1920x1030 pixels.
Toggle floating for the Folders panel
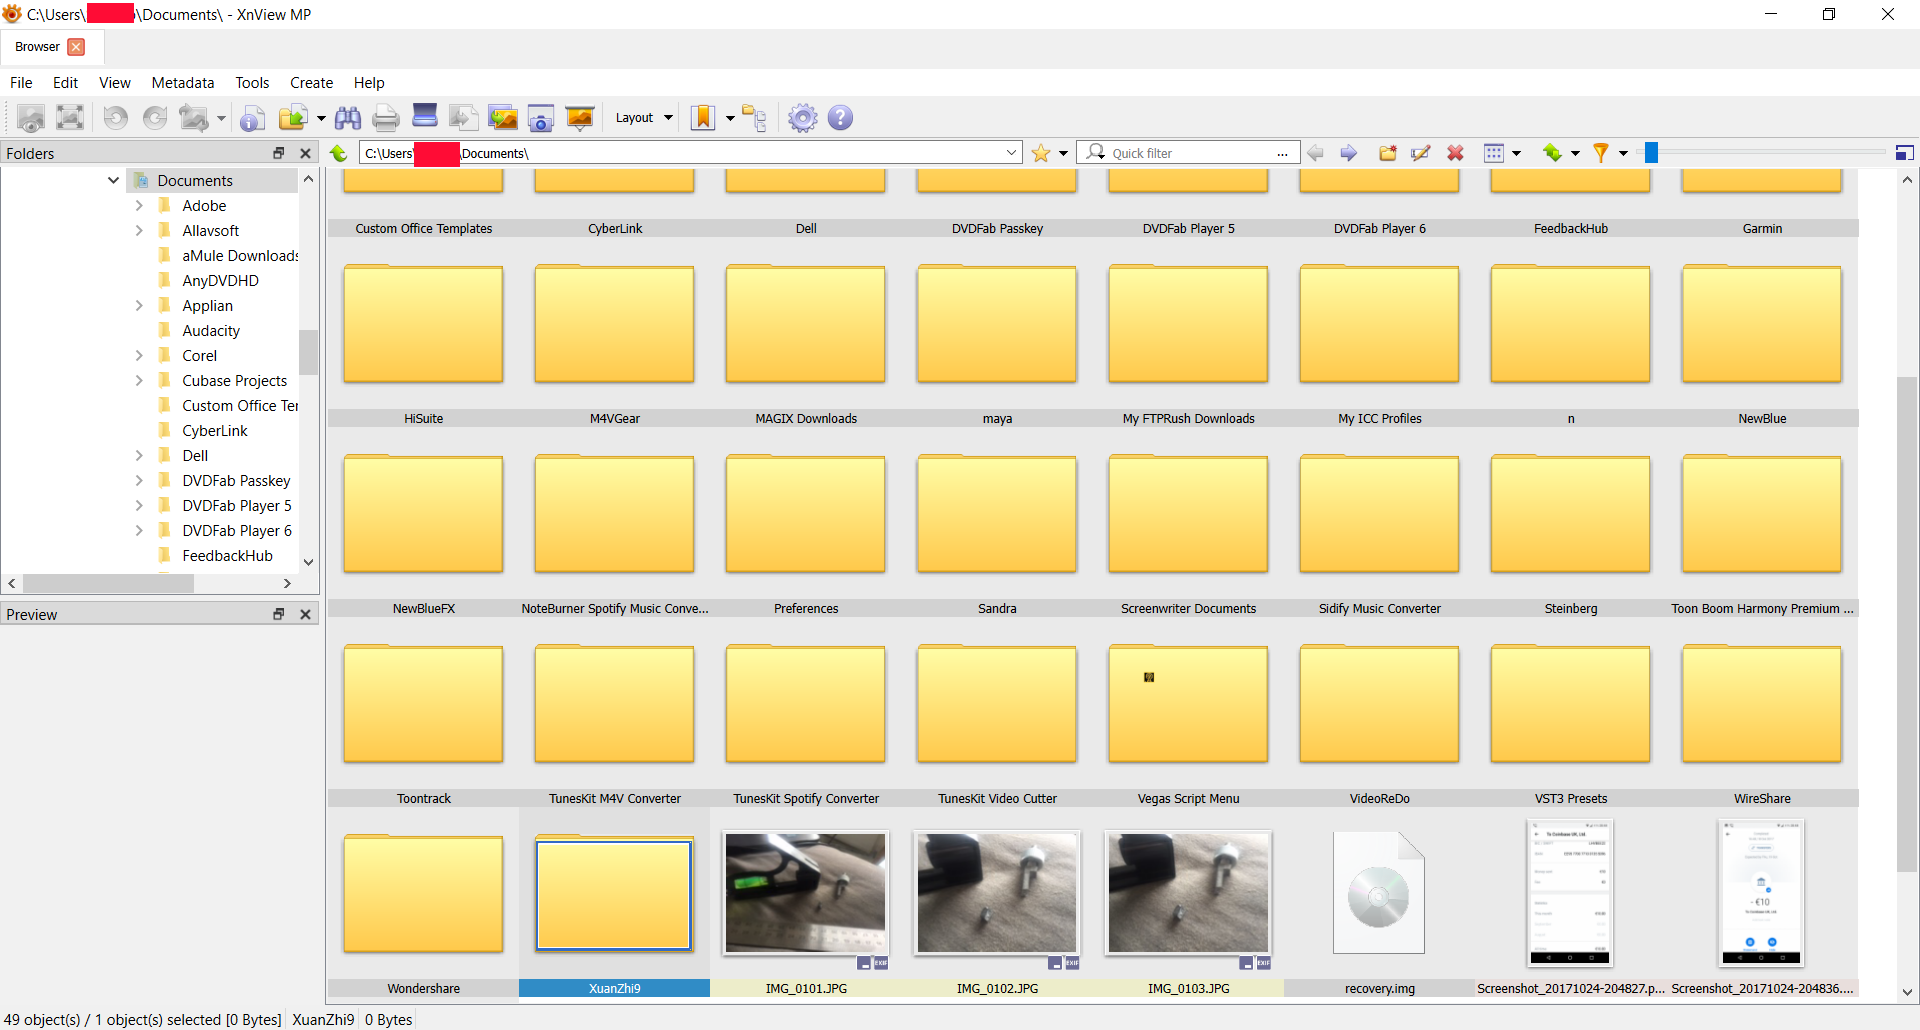pos(279,153)
